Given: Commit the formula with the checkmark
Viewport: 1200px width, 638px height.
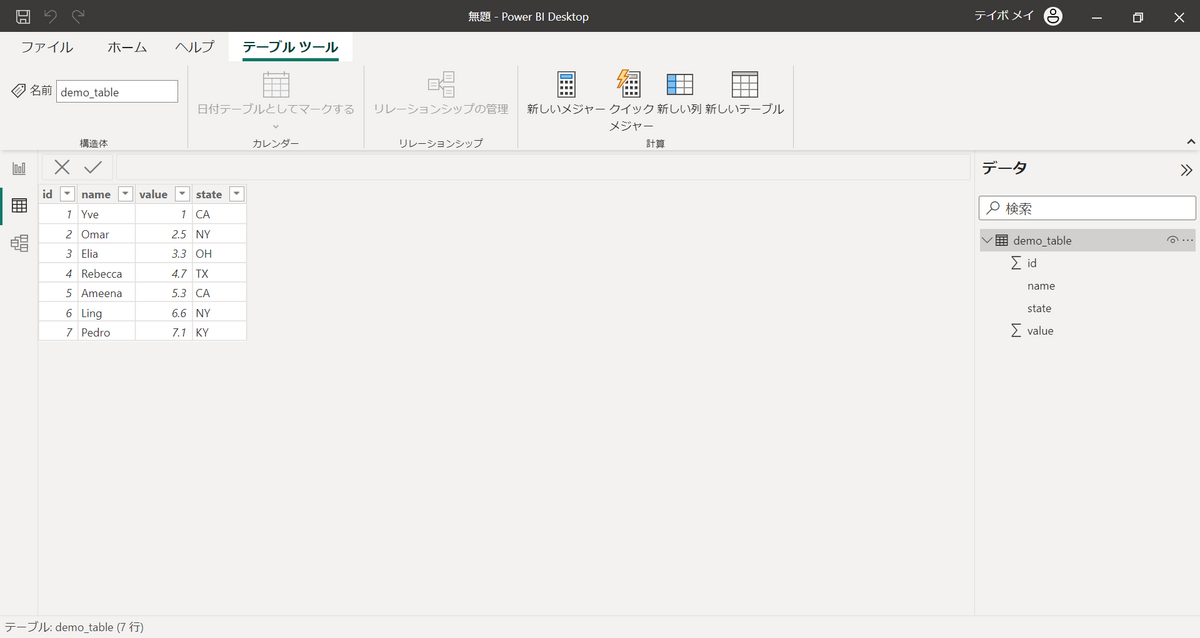Looking at the screenshot, I should (x=92, y=166).
